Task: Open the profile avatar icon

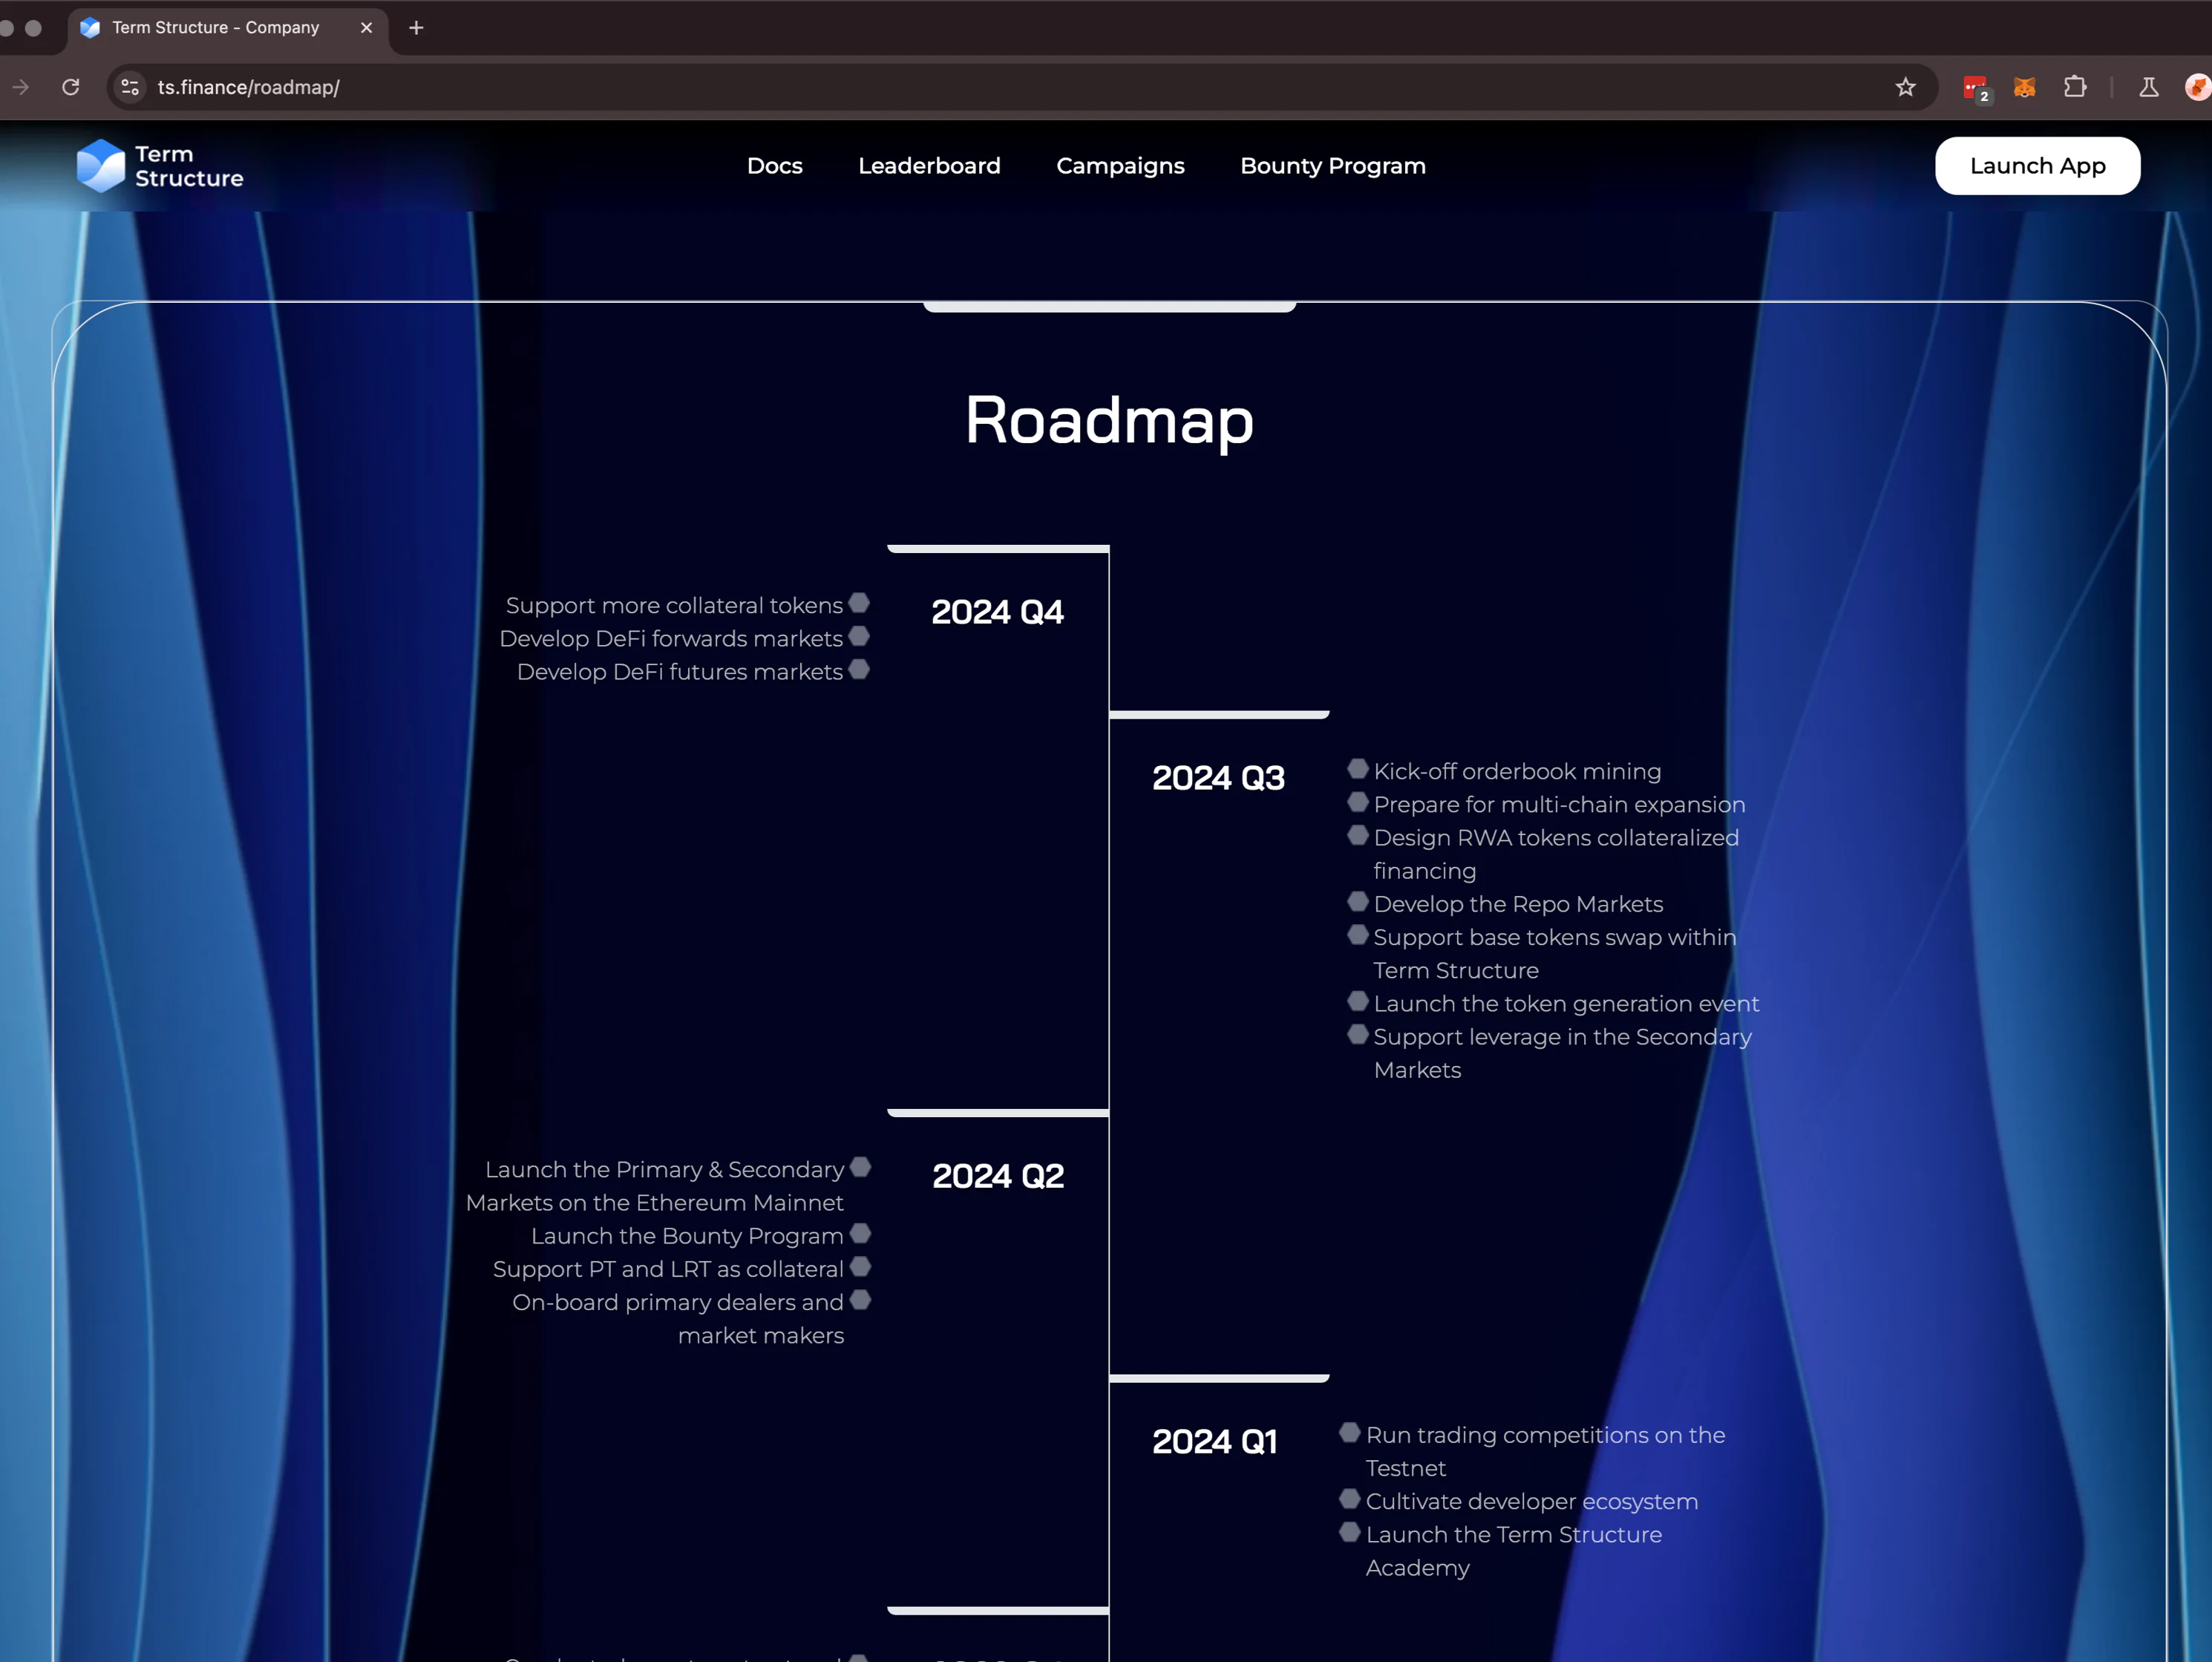Action: (x=2198, y=87)
